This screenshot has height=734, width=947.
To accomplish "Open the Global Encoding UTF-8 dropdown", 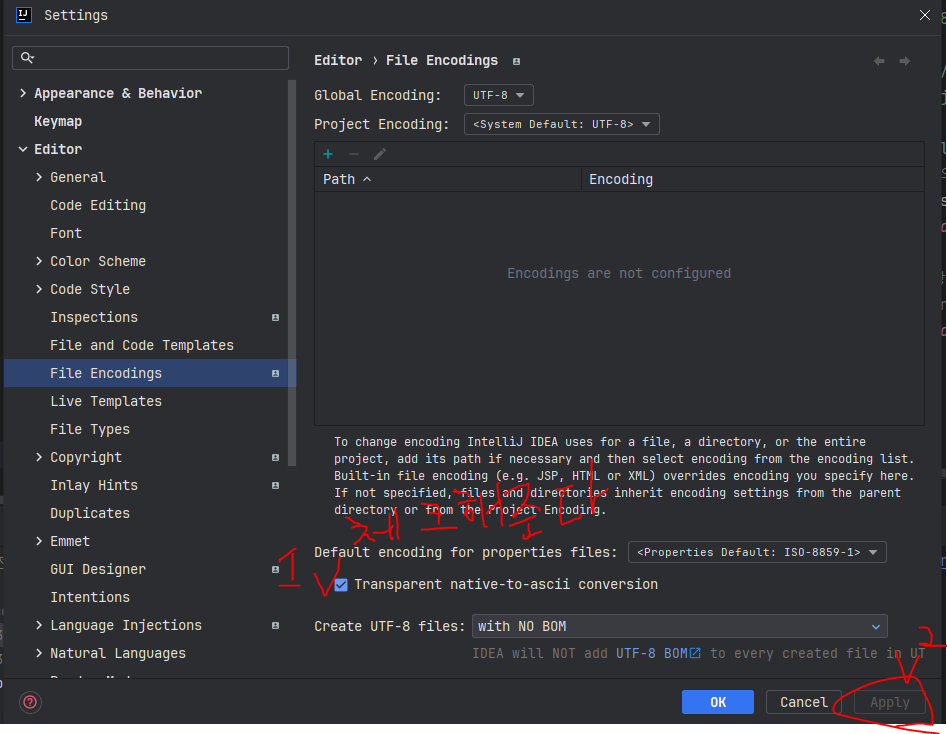I will click(x=498, y=95).
